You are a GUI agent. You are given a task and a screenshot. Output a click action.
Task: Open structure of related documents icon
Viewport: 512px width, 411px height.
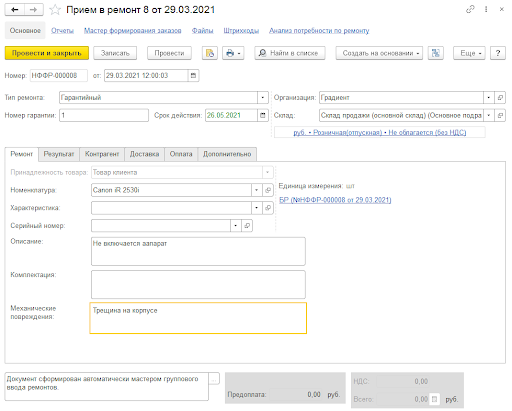[436, 53]
